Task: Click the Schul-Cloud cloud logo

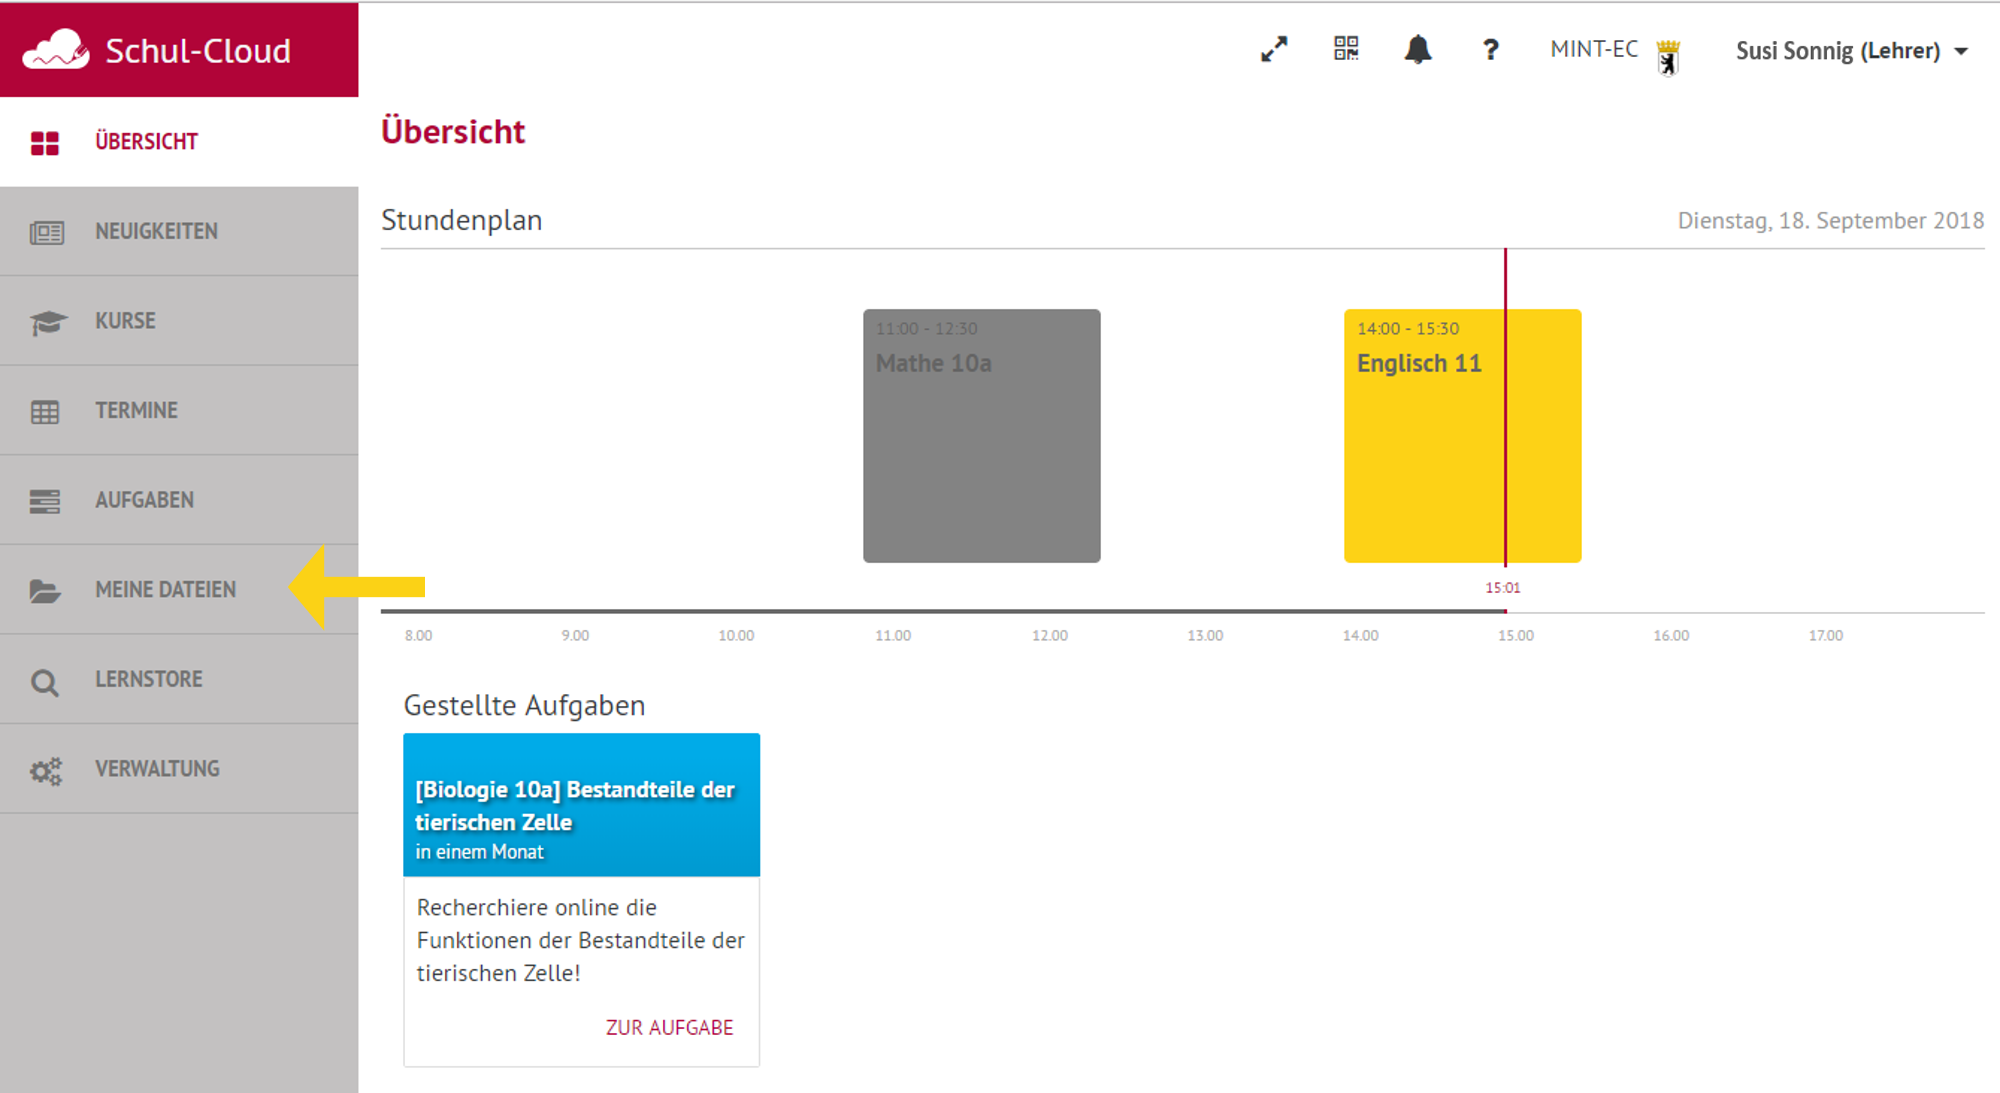Action: coord(56,49)
